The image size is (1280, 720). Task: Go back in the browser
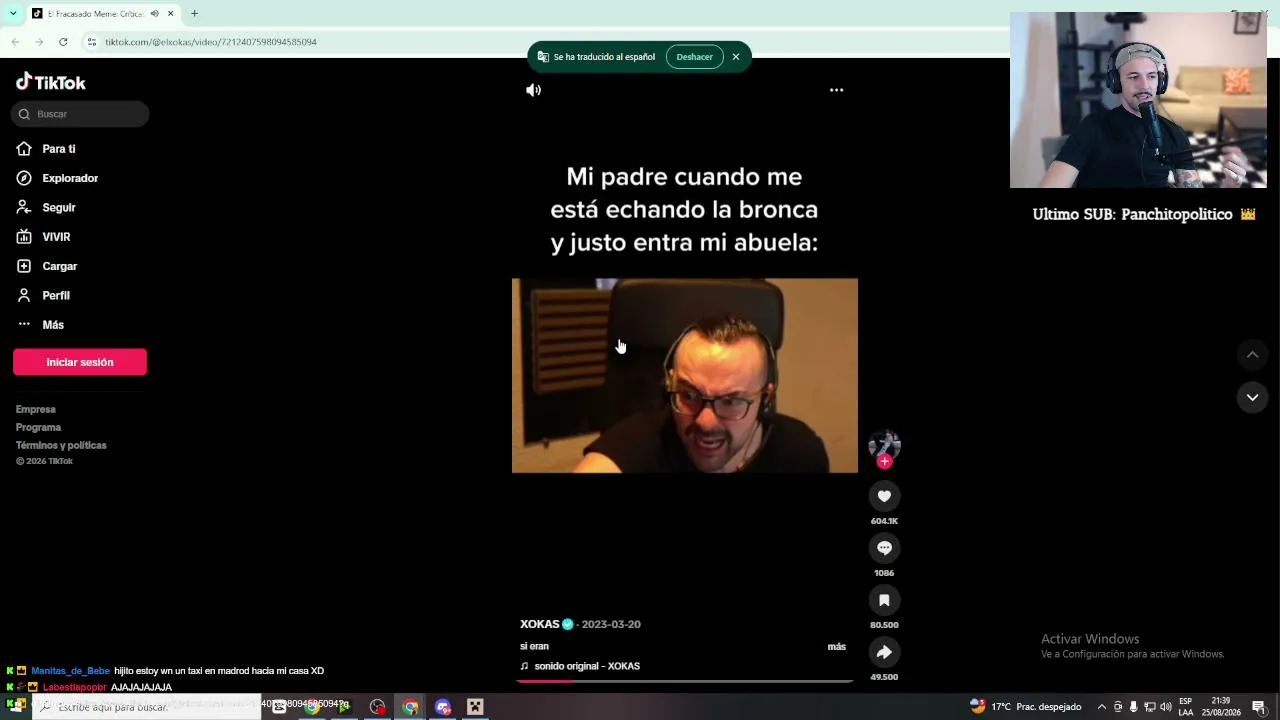pyautogui.click(x=15, y=42)
